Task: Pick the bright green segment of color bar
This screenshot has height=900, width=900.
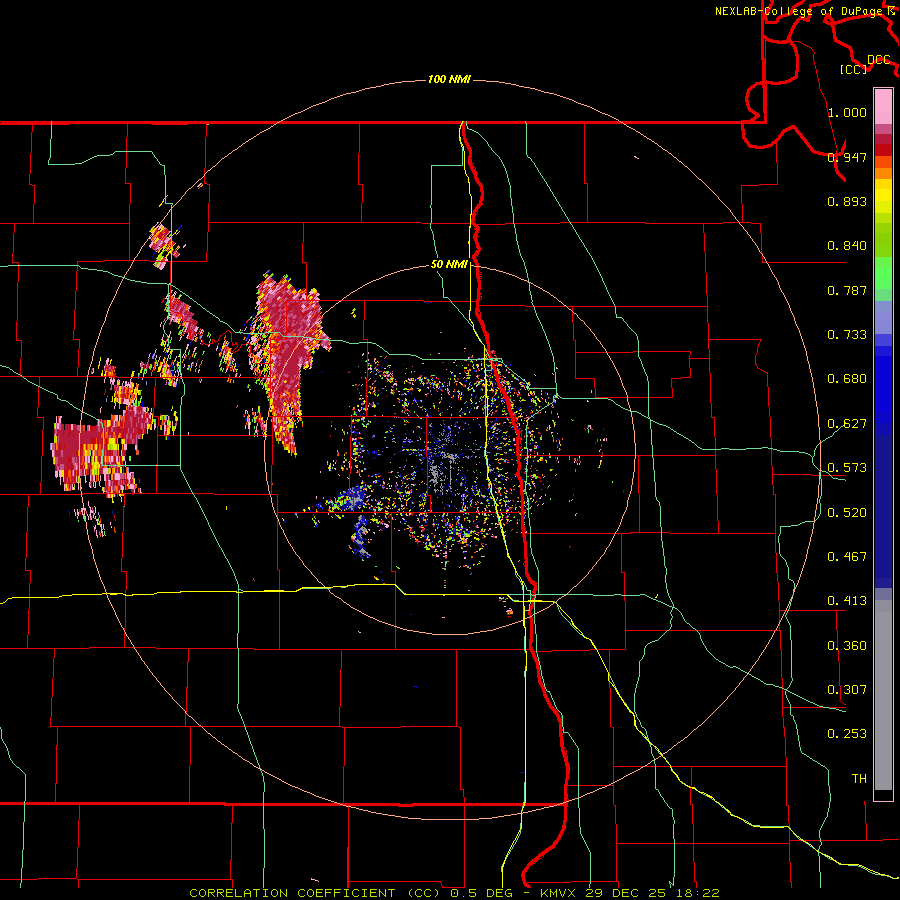Action: 883,272
